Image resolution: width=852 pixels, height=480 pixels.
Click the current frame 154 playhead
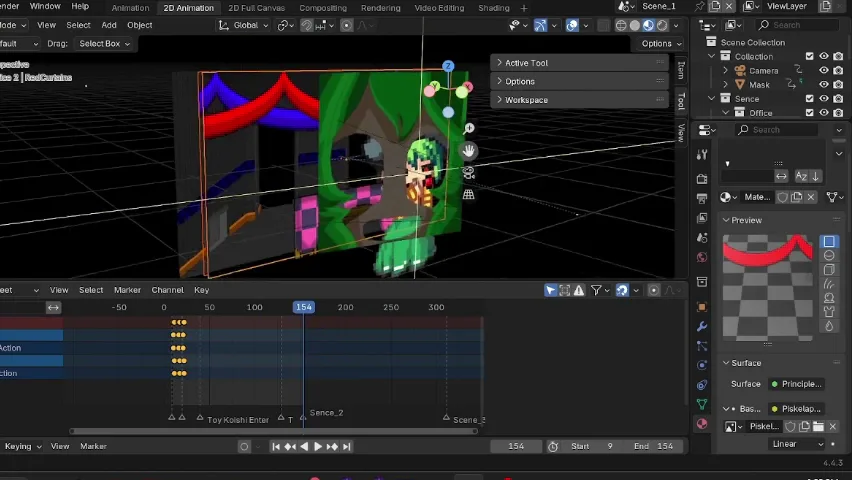pyautogui.click(x=304, y=308)
